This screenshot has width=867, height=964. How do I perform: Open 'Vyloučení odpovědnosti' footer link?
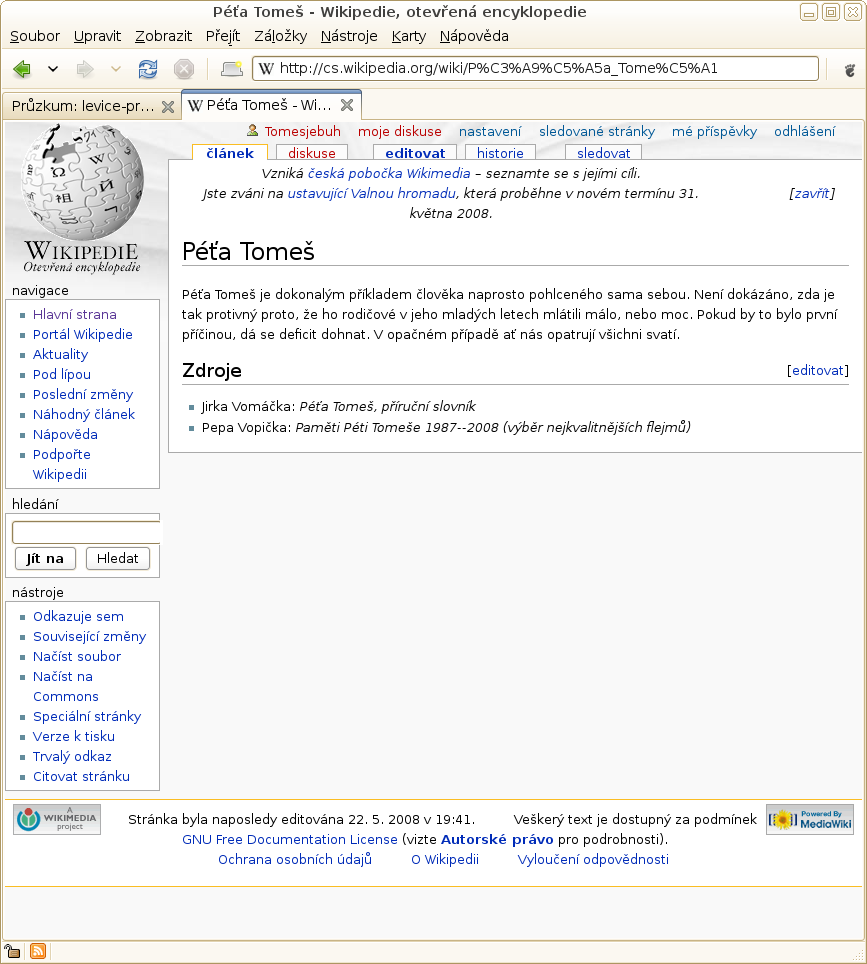pyautogui.click(x=593, y=859)
